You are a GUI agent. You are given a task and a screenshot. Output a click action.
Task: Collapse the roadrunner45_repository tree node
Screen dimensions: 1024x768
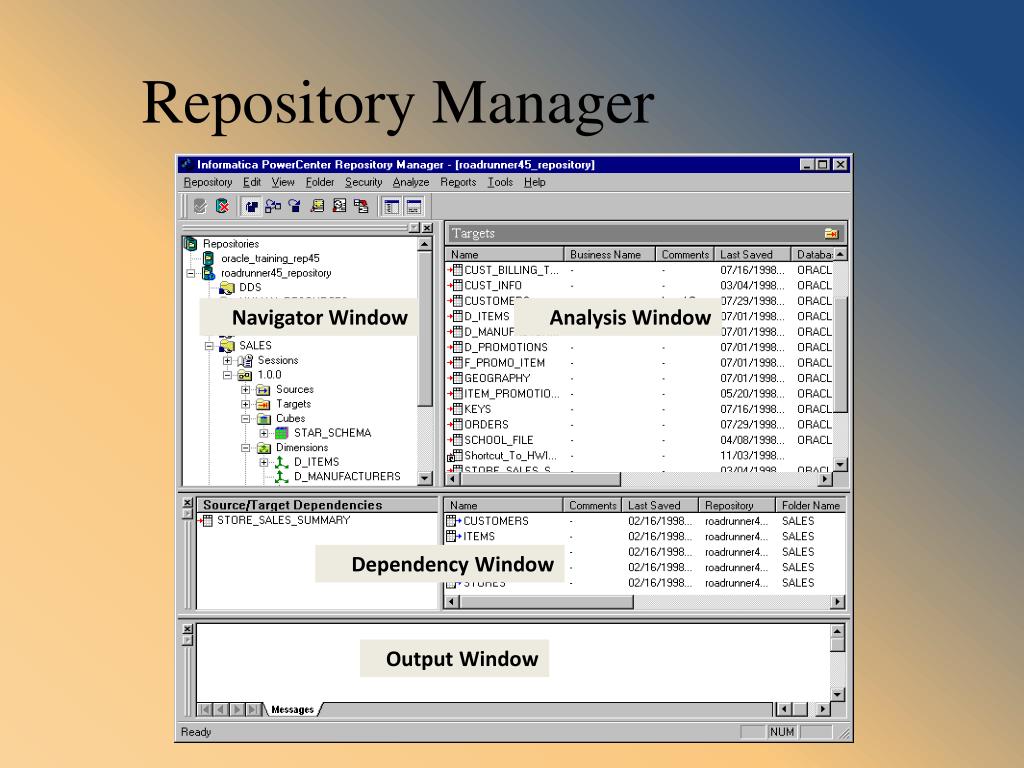click(191, 274)
